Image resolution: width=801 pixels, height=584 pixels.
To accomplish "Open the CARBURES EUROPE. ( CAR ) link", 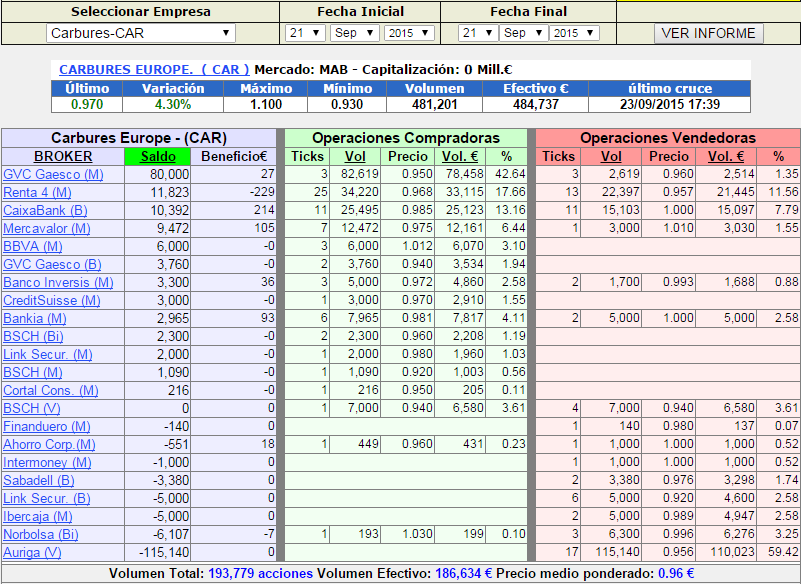I will [154, 69].
